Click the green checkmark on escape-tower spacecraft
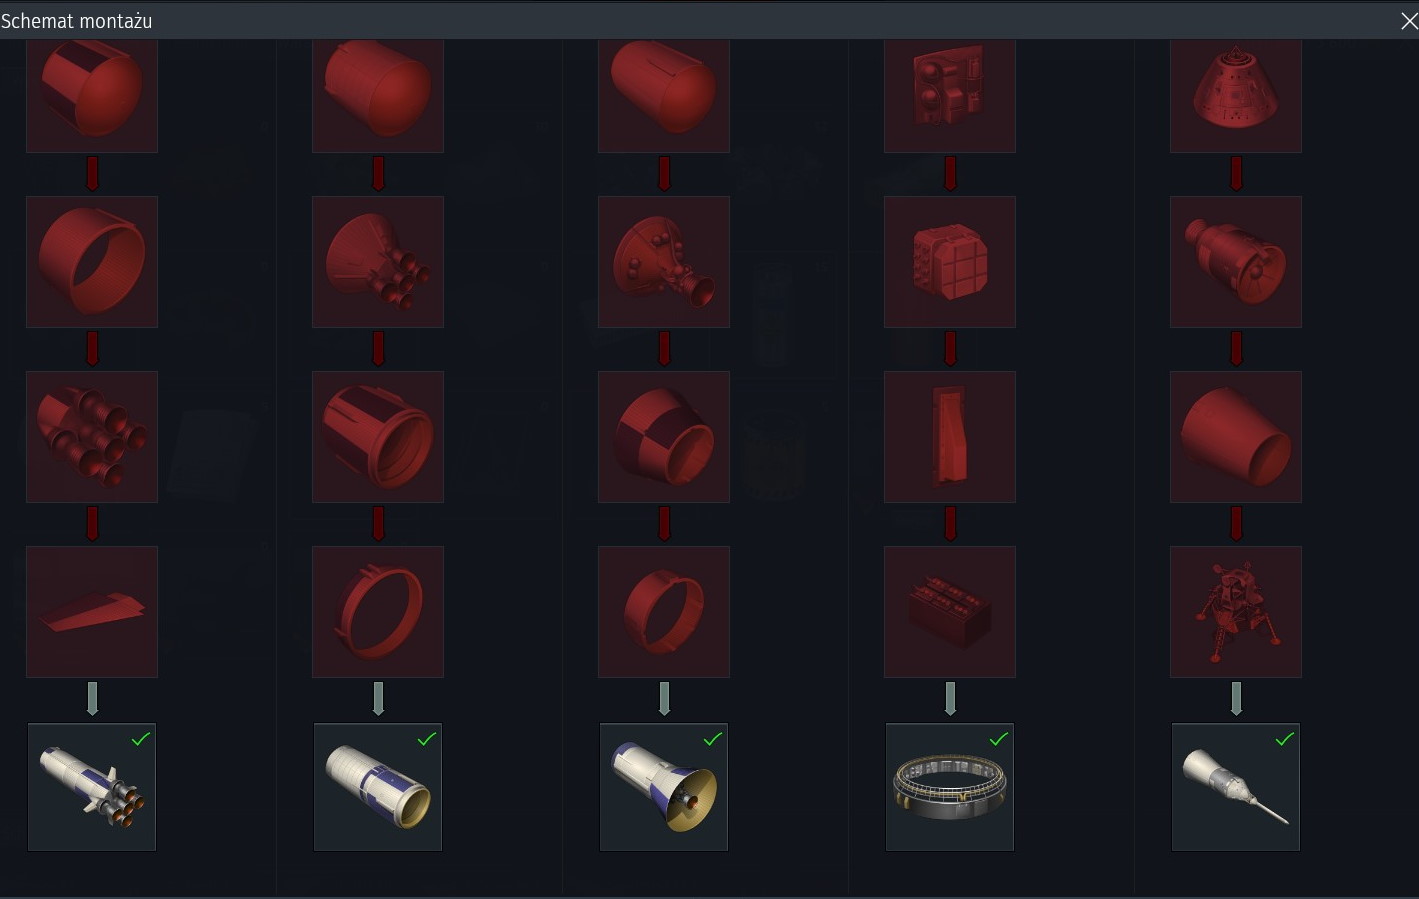The image size is (1419, 899). click(1285, 739)
